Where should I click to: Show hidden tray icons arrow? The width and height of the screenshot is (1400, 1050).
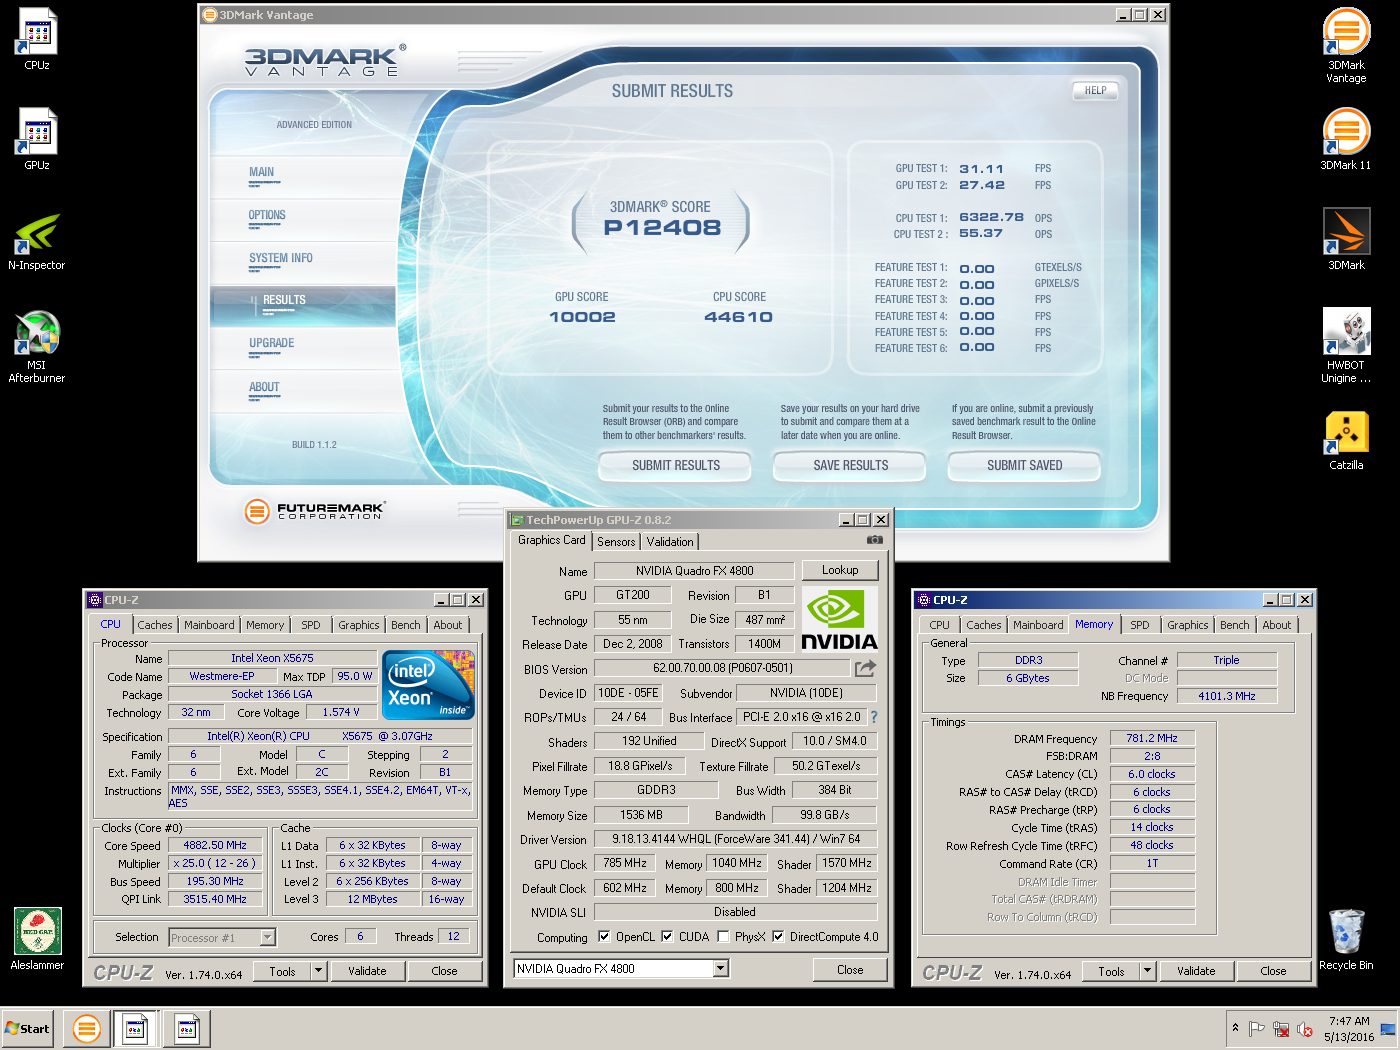[x=1235, y=1028]
